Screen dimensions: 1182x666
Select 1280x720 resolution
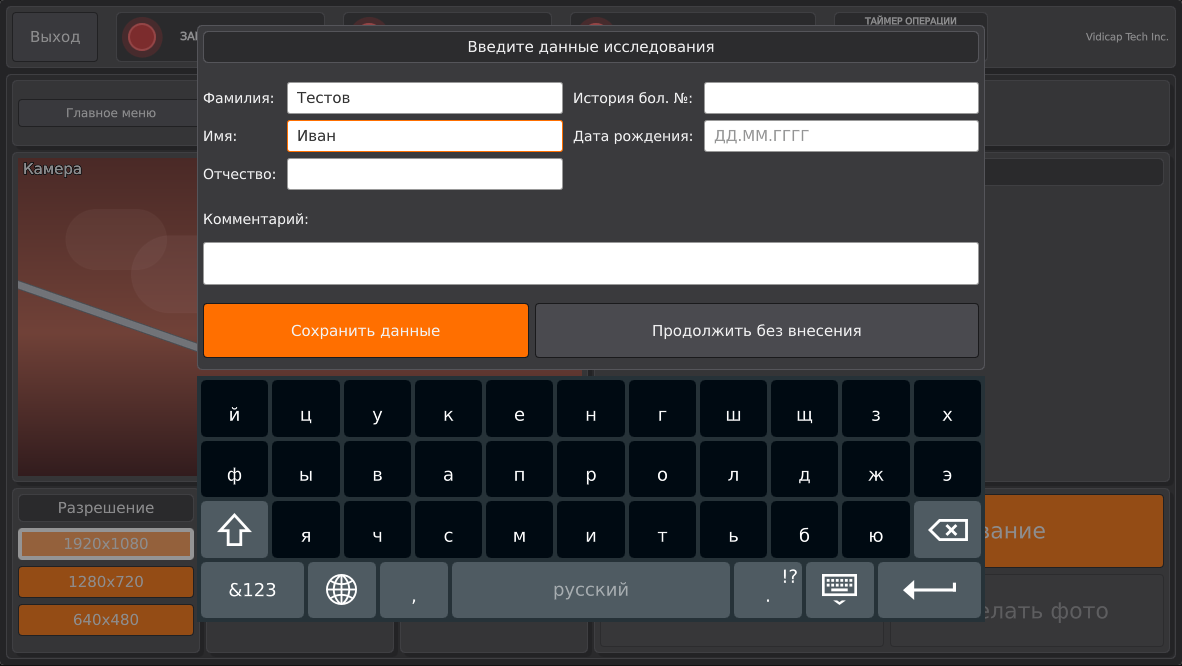coord(106,582)
